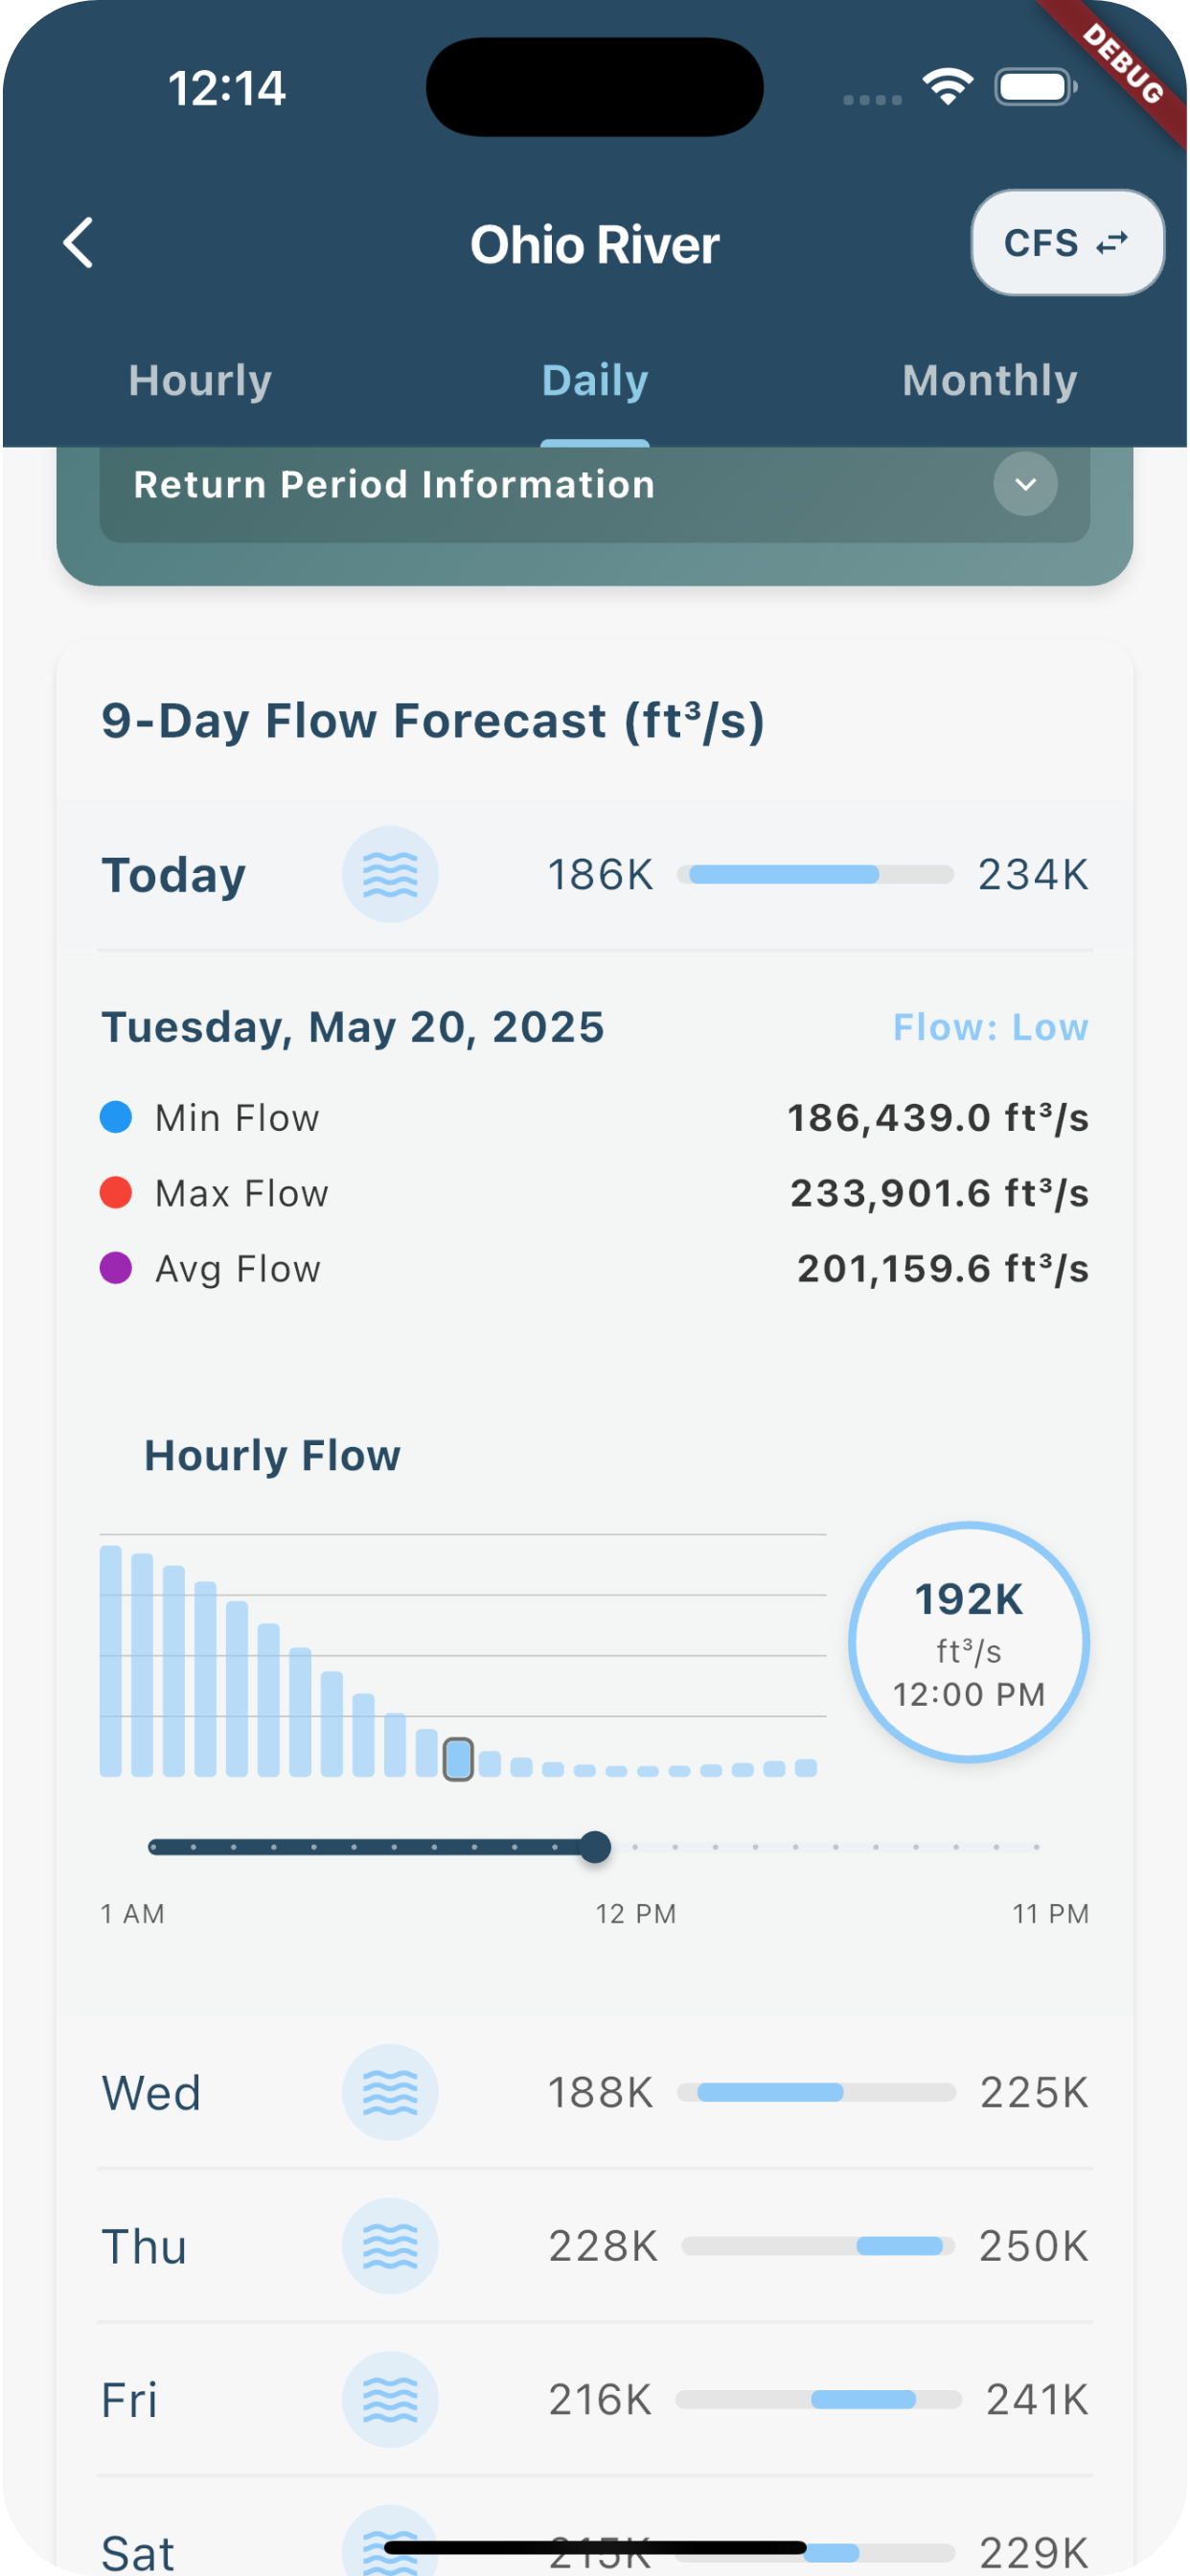The width and height of the screenshot is (1190, 2576).
Task: Select the highlighted 12 PM bar
Action: pyautogui.click(x=458, y=1759)
